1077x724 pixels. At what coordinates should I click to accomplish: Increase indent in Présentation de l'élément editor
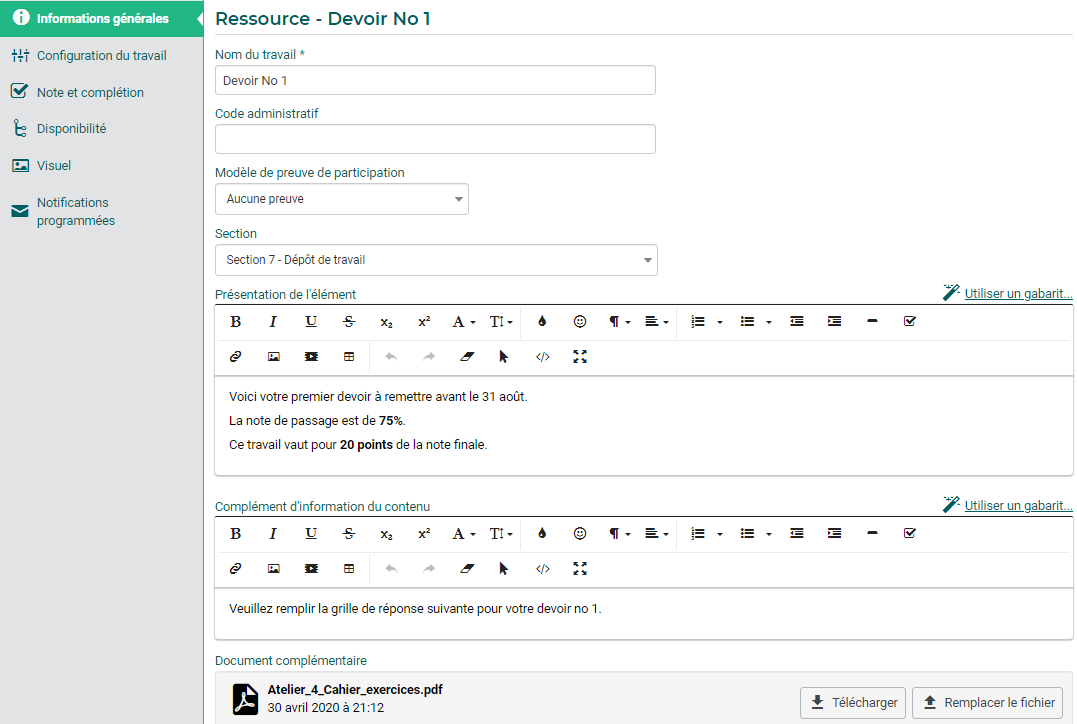(x=834, y=321)
